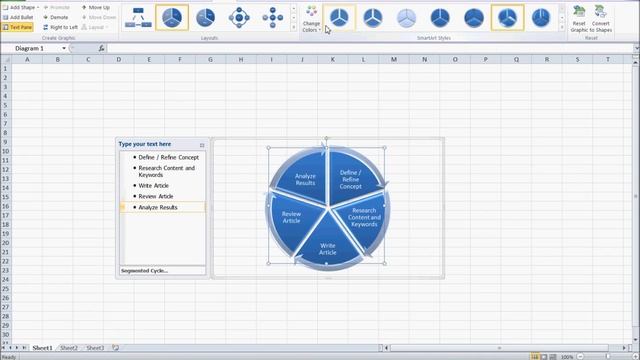Viewport: 640px width, 360px height.
Task: Apply the pale light-blue SmartArt style
Action: tap(407, 18)
